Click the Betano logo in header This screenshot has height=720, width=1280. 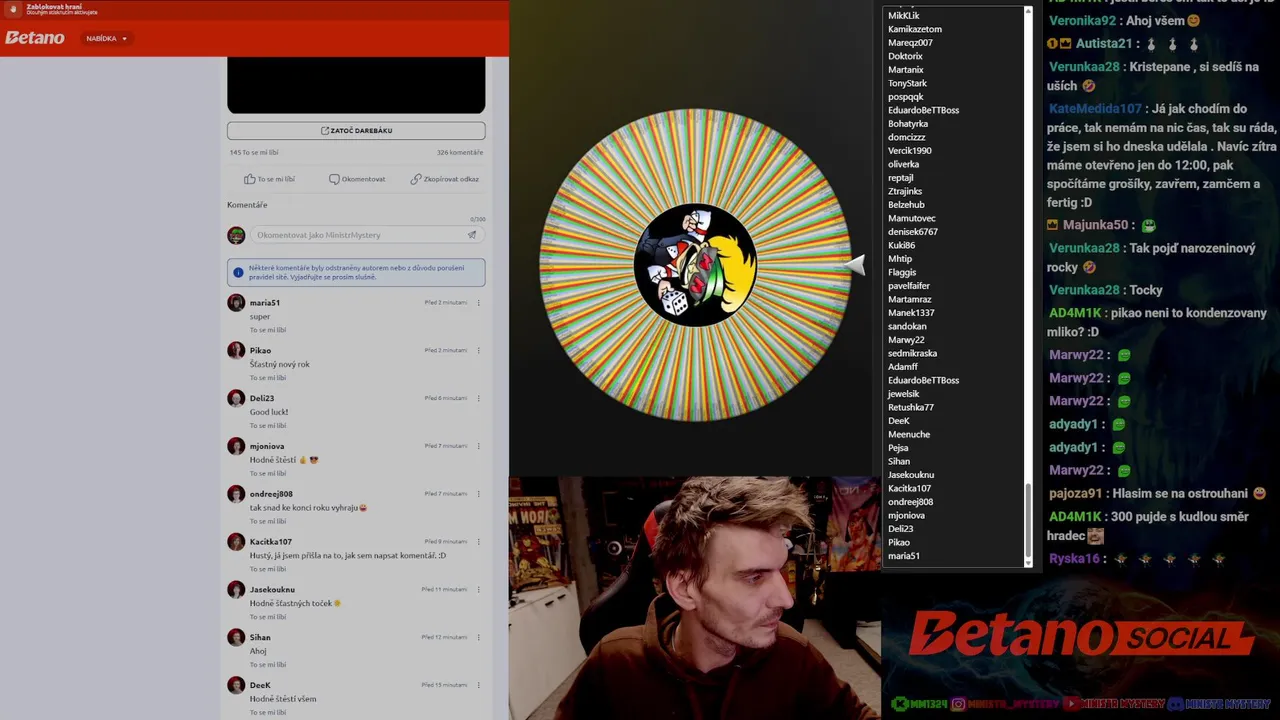[34, 38]
